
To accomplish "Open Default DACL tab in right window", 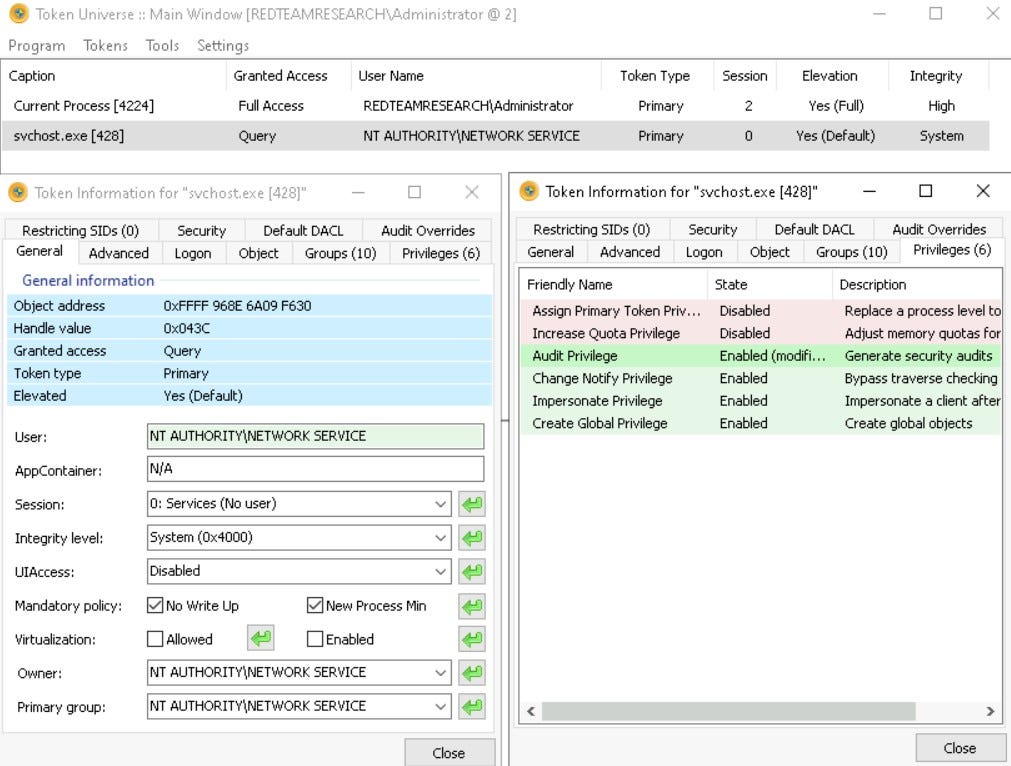I will (x=814, y=230).
